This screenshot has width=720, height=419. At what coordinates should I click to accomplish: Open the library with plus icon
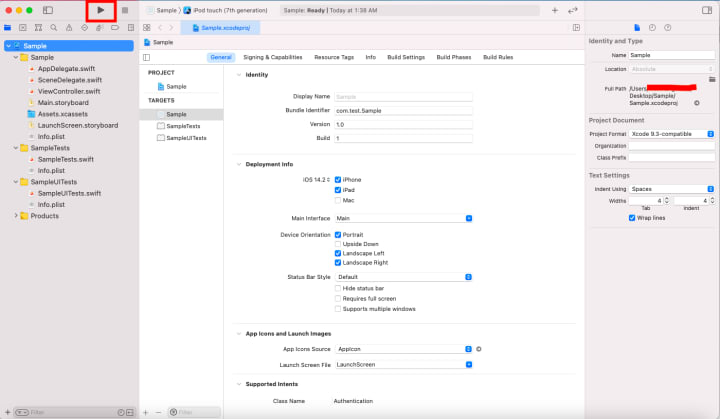[555, 10]
